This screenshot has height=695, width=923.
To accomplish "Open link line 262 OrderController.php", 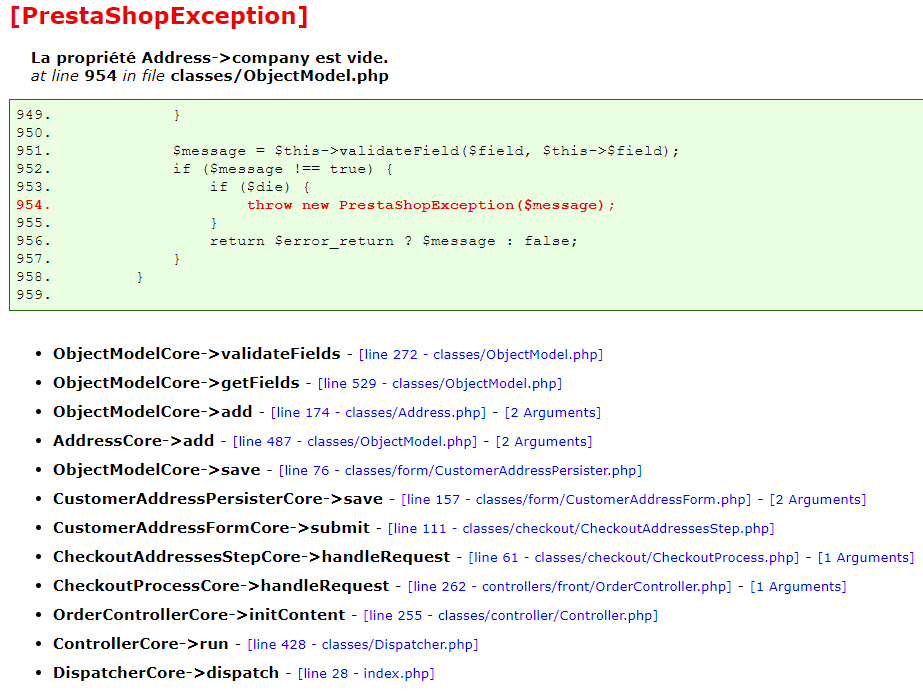I will pos(570,587).
